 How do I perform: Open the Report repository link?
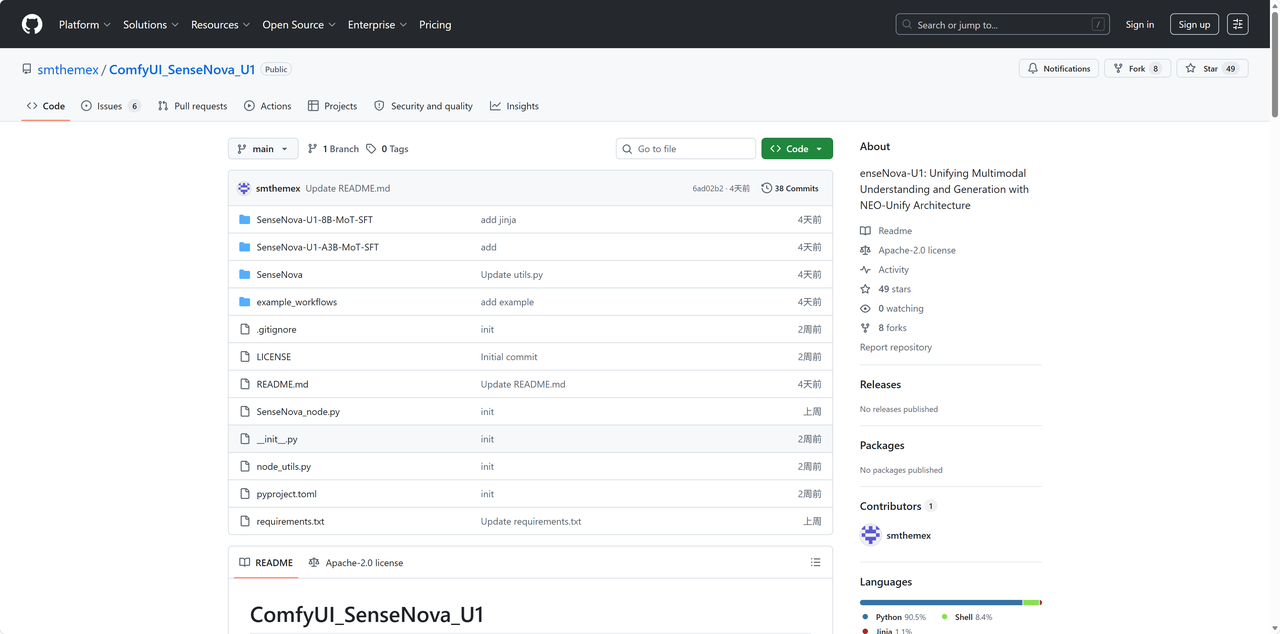(x=896, y=347)
